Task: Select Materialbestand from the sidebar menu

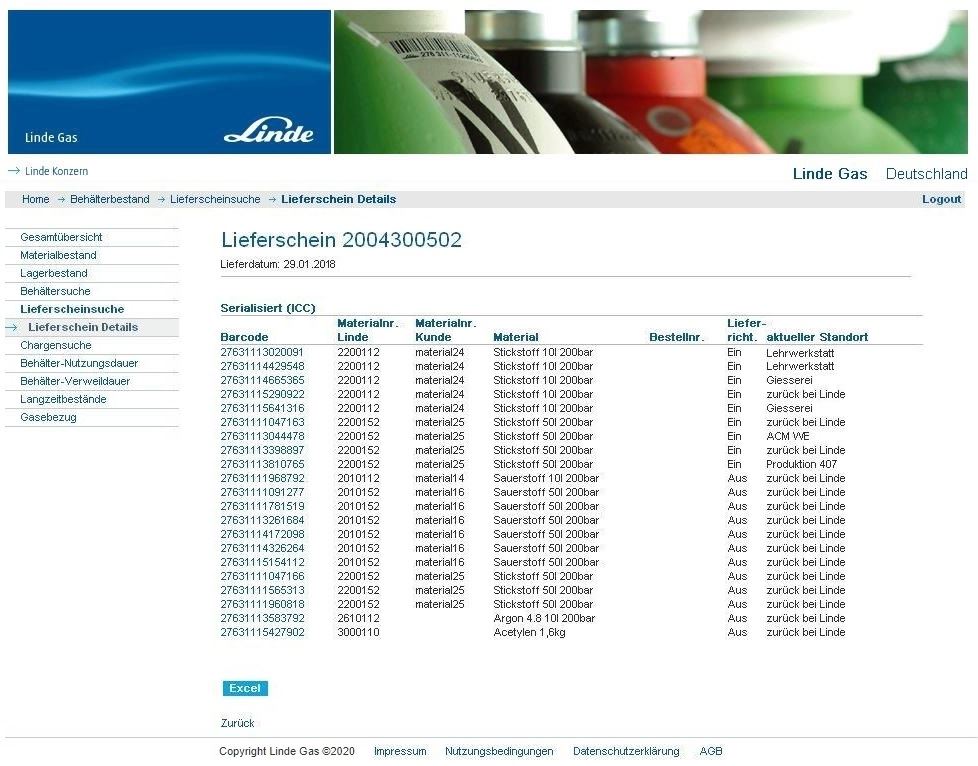Action: pyautogui.click(x=58, y=255)
